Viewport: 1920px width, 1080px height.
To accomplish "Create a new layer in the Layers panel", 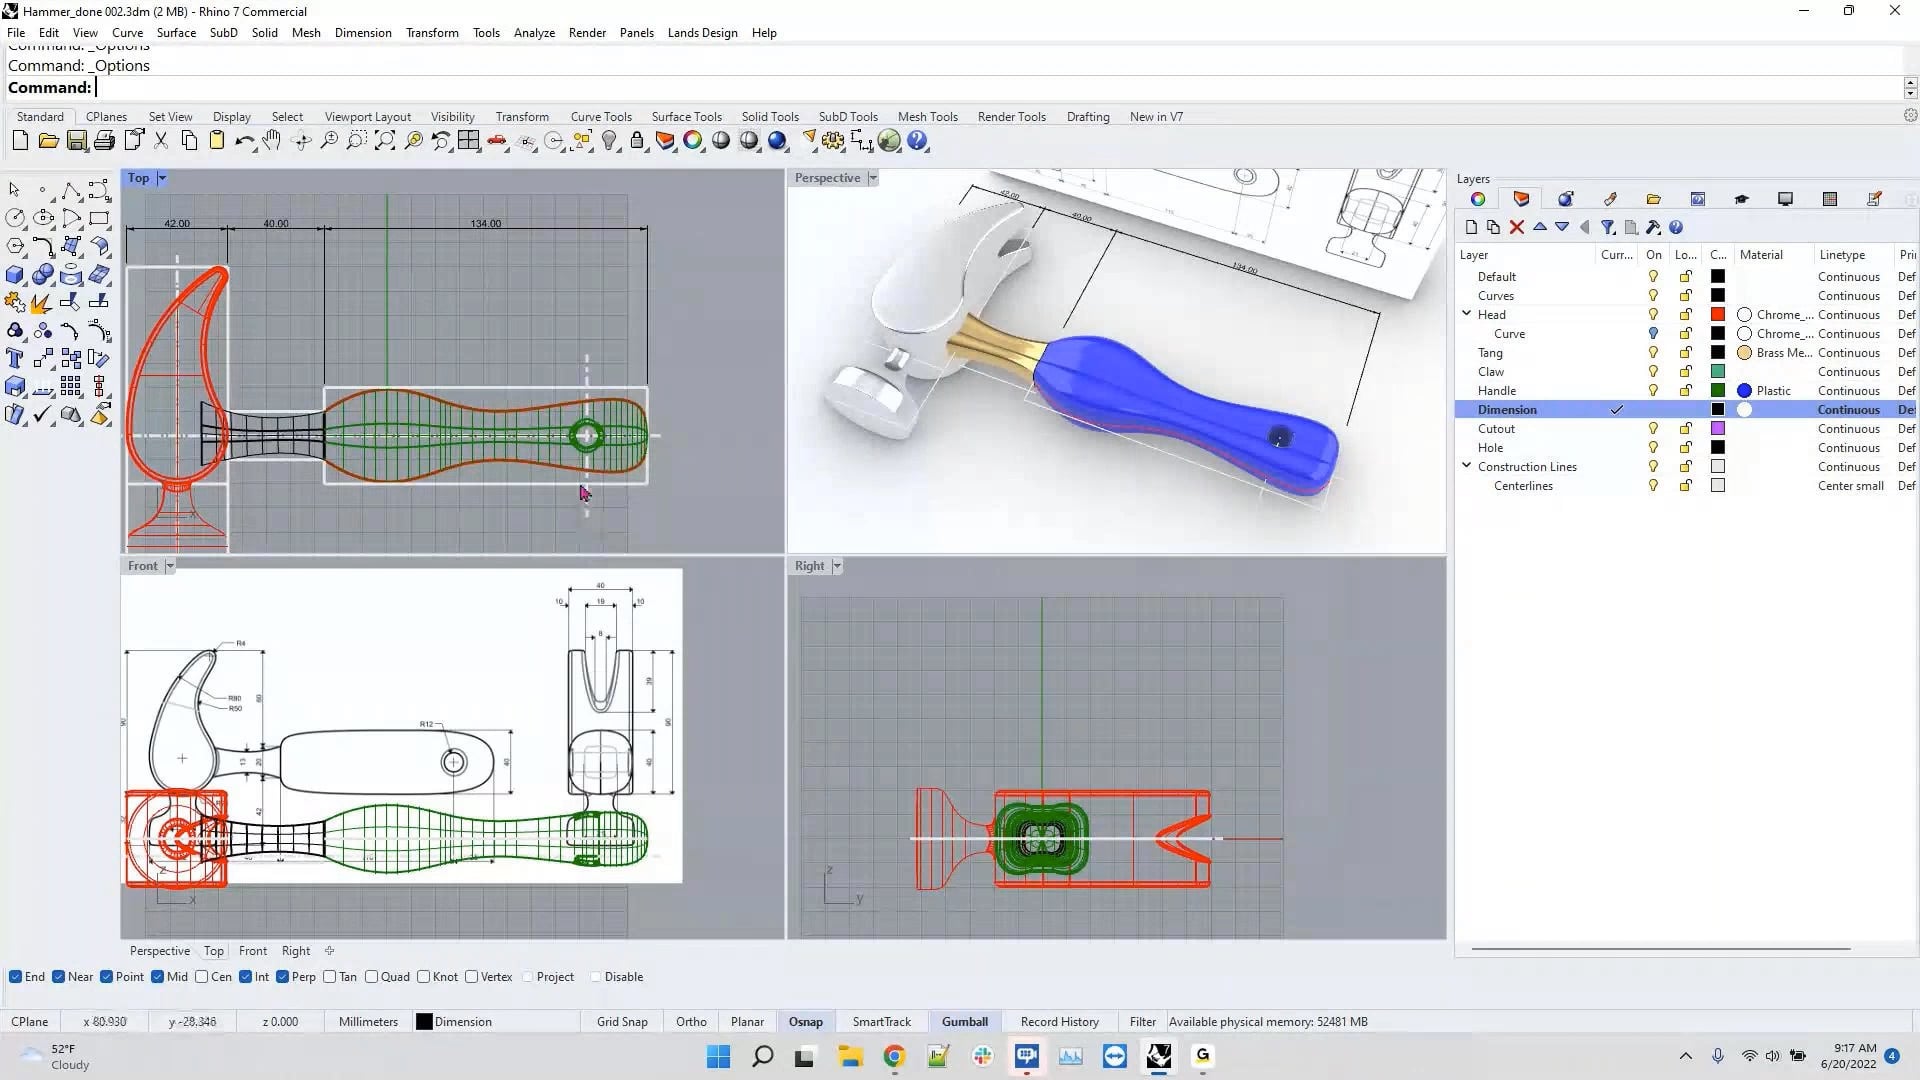I will 1471,227.
